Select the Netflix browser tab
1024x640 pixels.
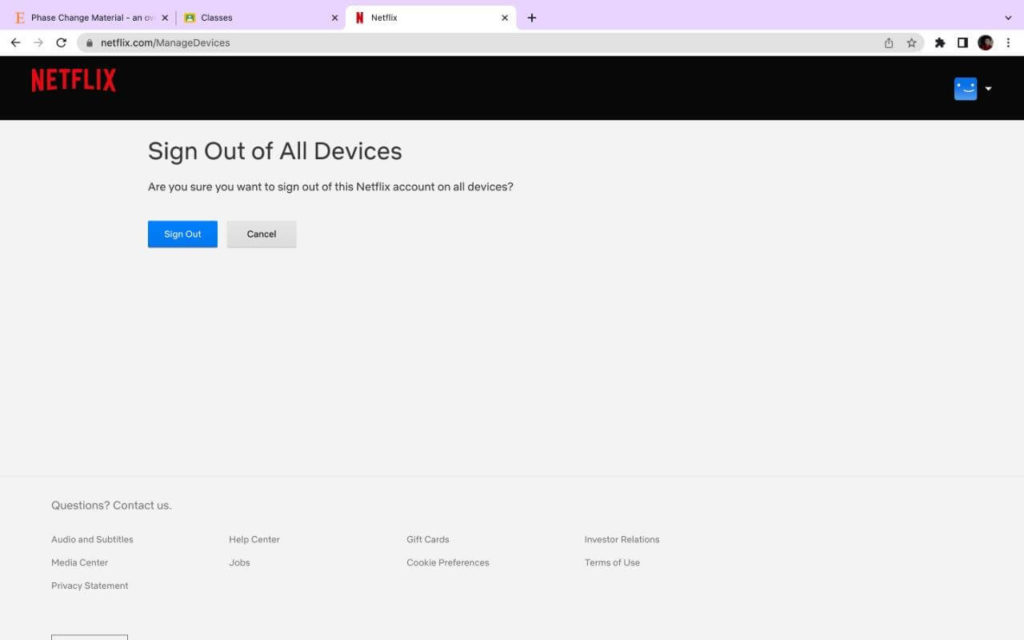[x=431, y=18]
